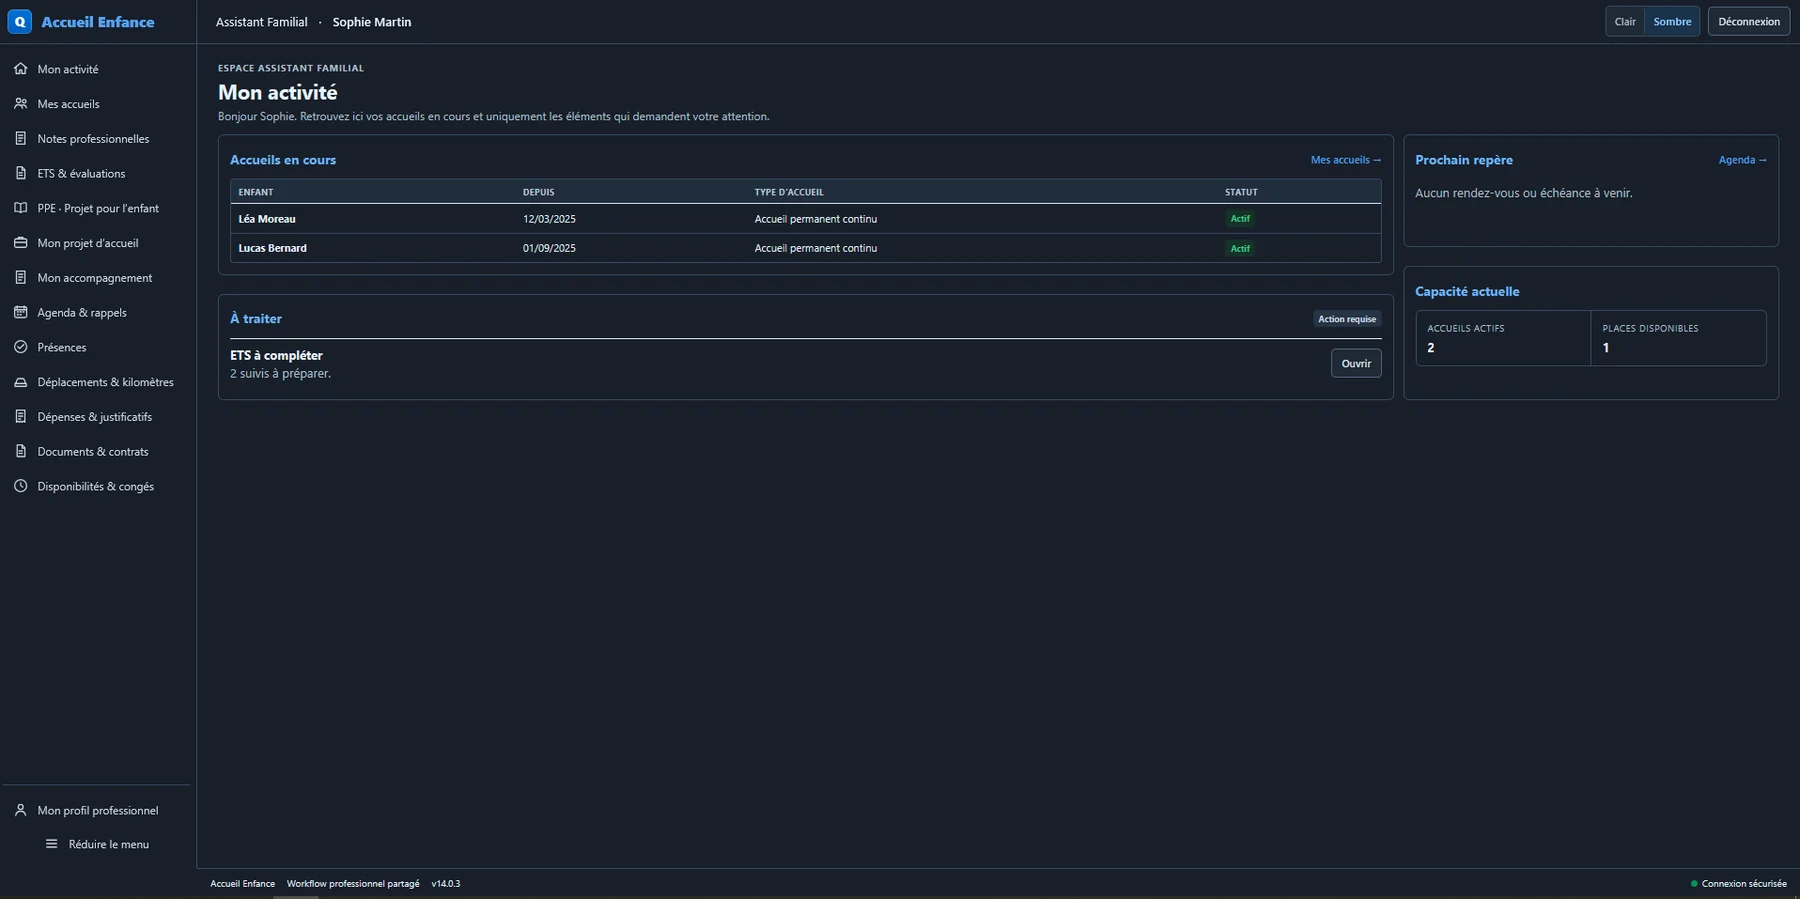Click the Notes professionnelles document icon
This screenshot has width=1800, height=899.
click(x=20, y=139)
